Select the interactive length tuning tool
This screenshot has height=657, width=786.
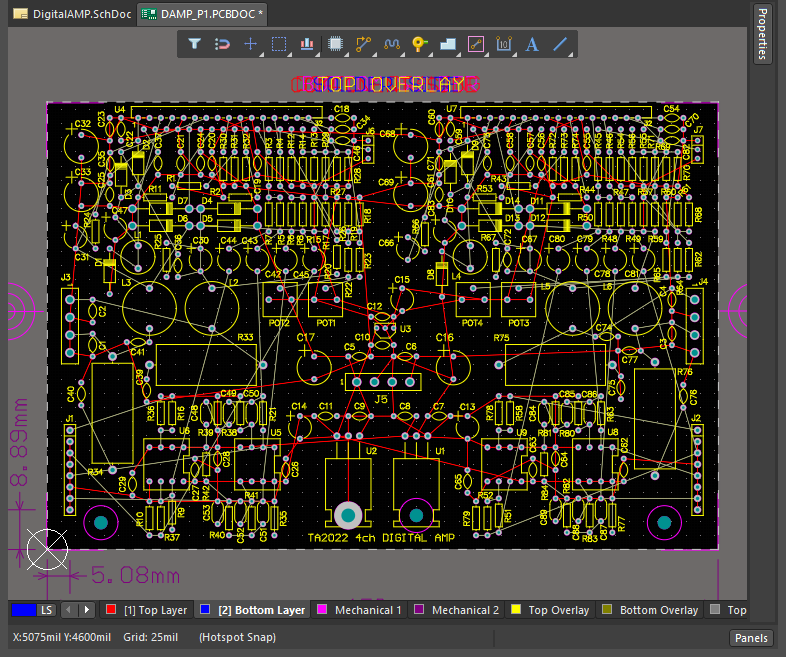392,44
